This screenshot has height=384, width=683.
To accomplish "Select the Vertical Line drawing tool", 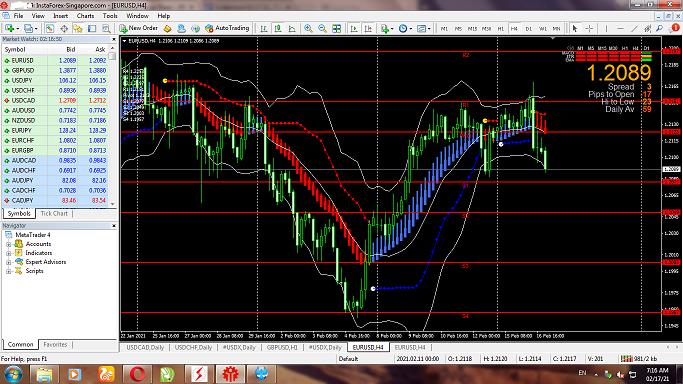I will pos(606,28).
